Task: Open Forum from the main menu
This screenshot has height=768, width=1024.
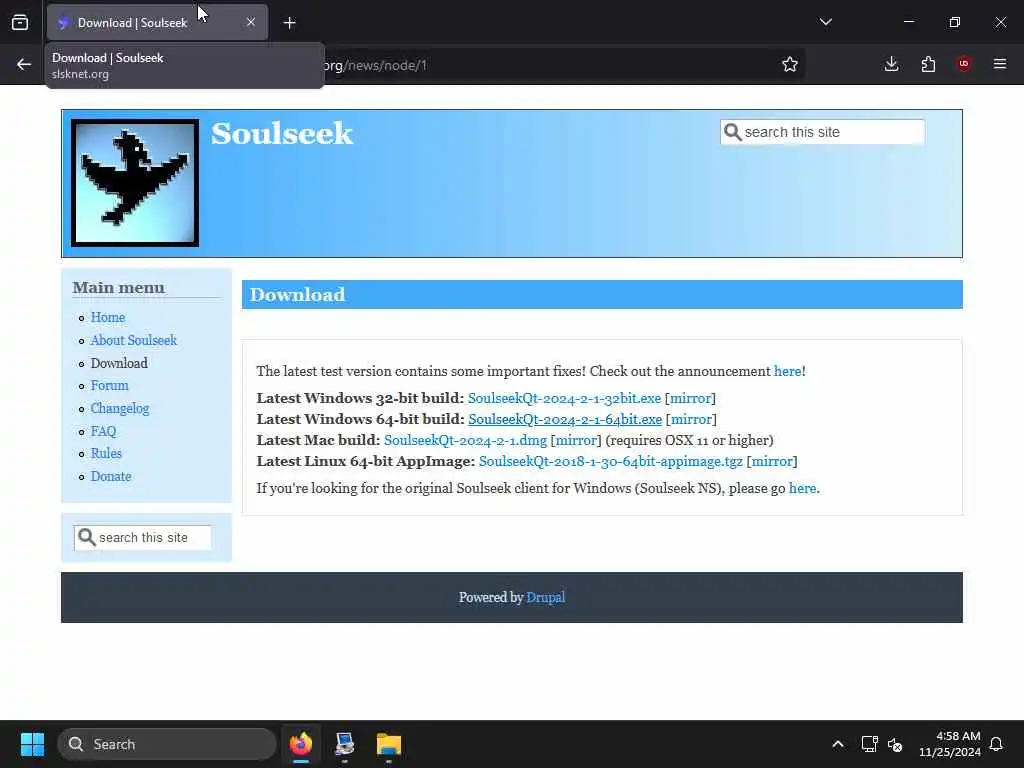Action: pyautogui.click(x=109, y=385)
